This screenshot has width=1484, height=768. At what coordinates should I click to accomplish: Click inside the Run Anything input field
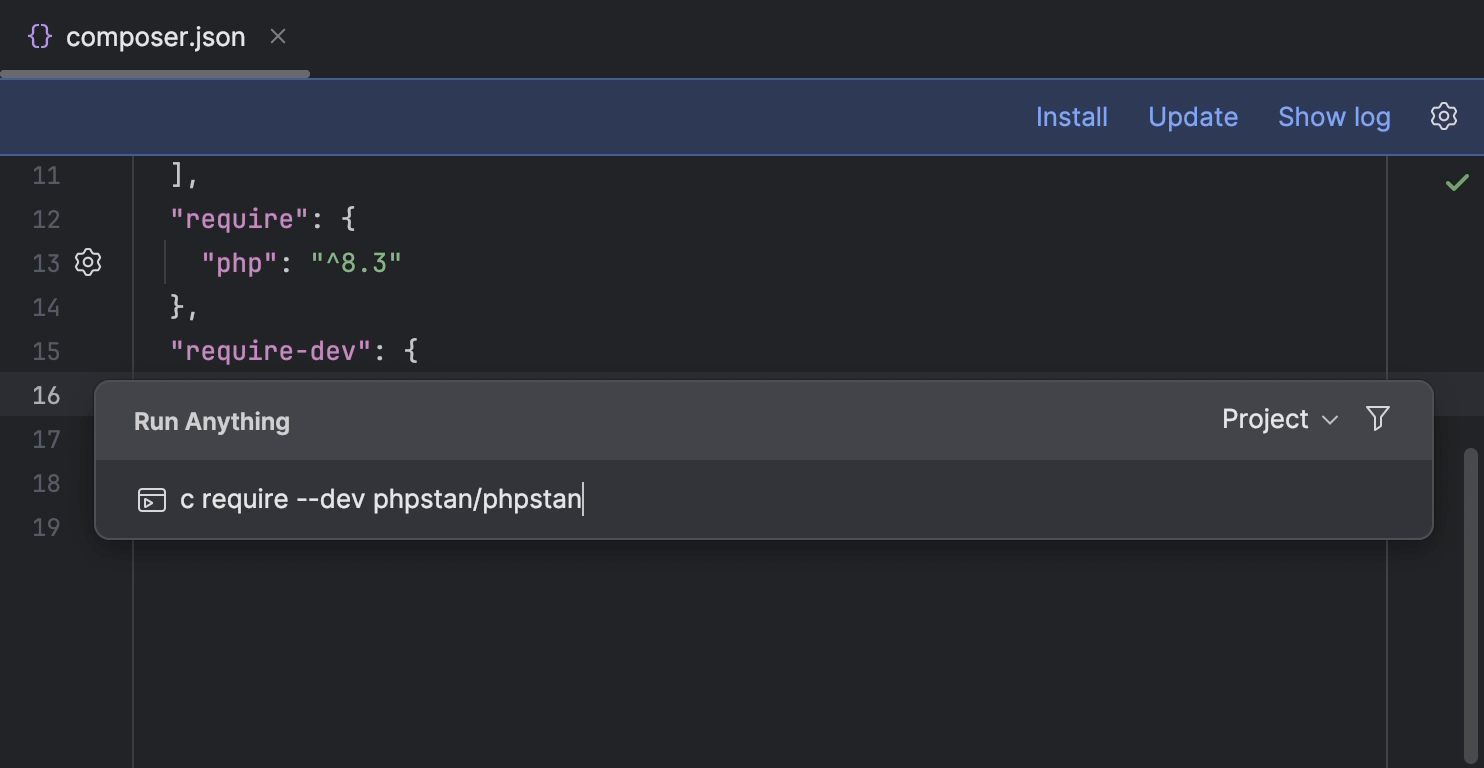[700, 499]
